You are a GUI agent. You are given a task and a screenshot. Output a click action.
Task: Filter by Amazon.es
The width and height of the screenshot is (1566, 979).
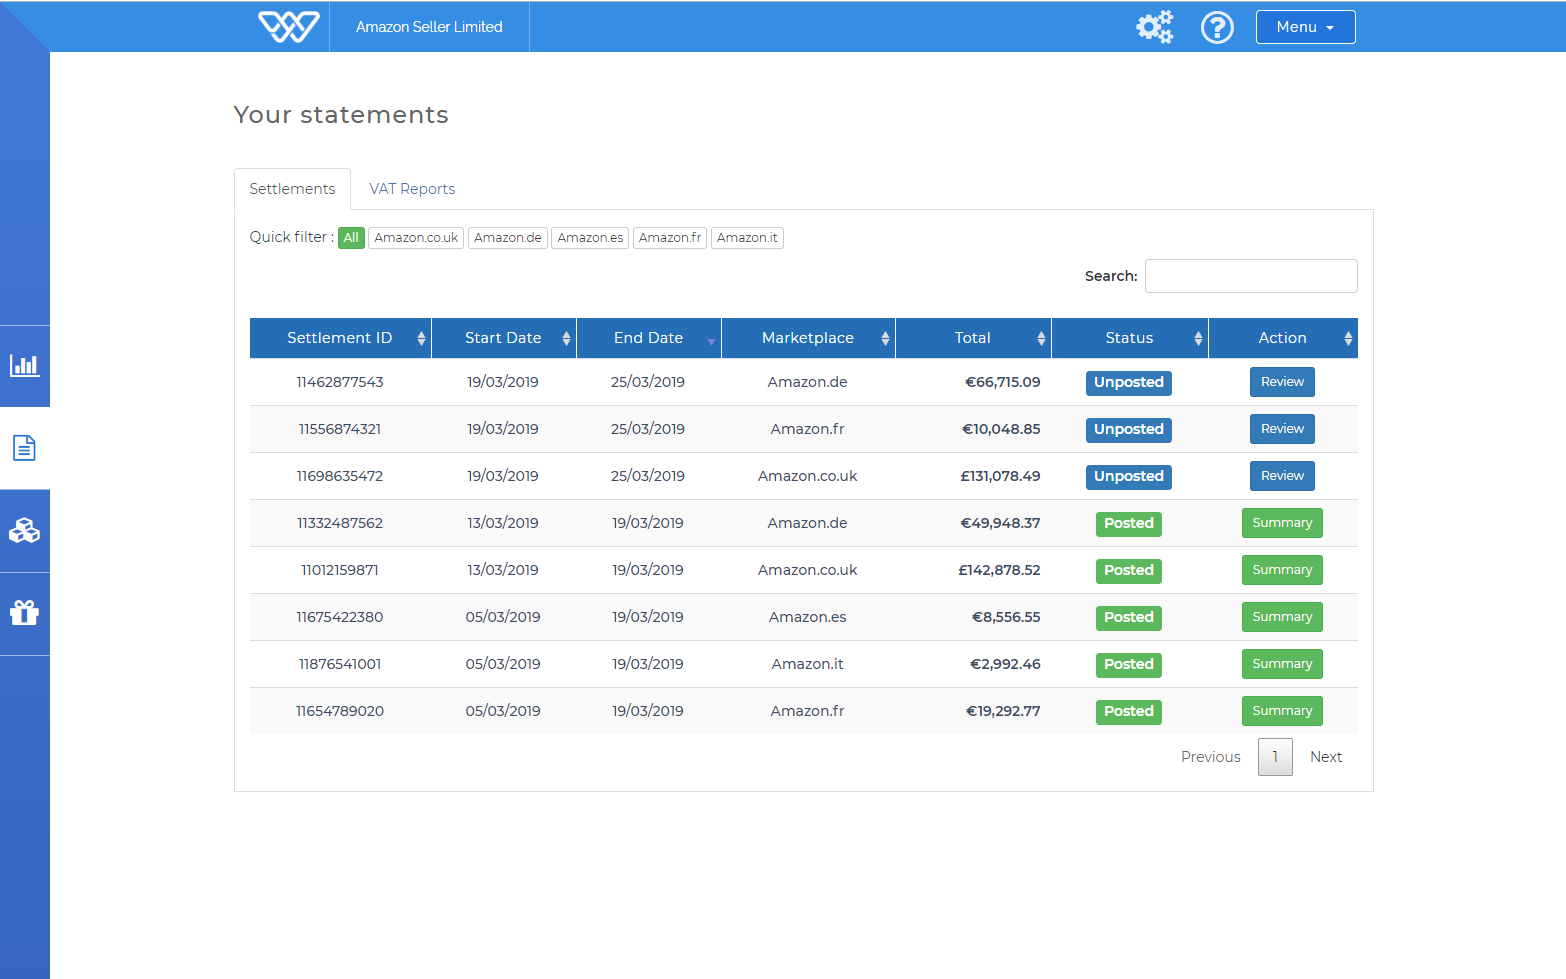pyautogui.click(x=590, y=238)
